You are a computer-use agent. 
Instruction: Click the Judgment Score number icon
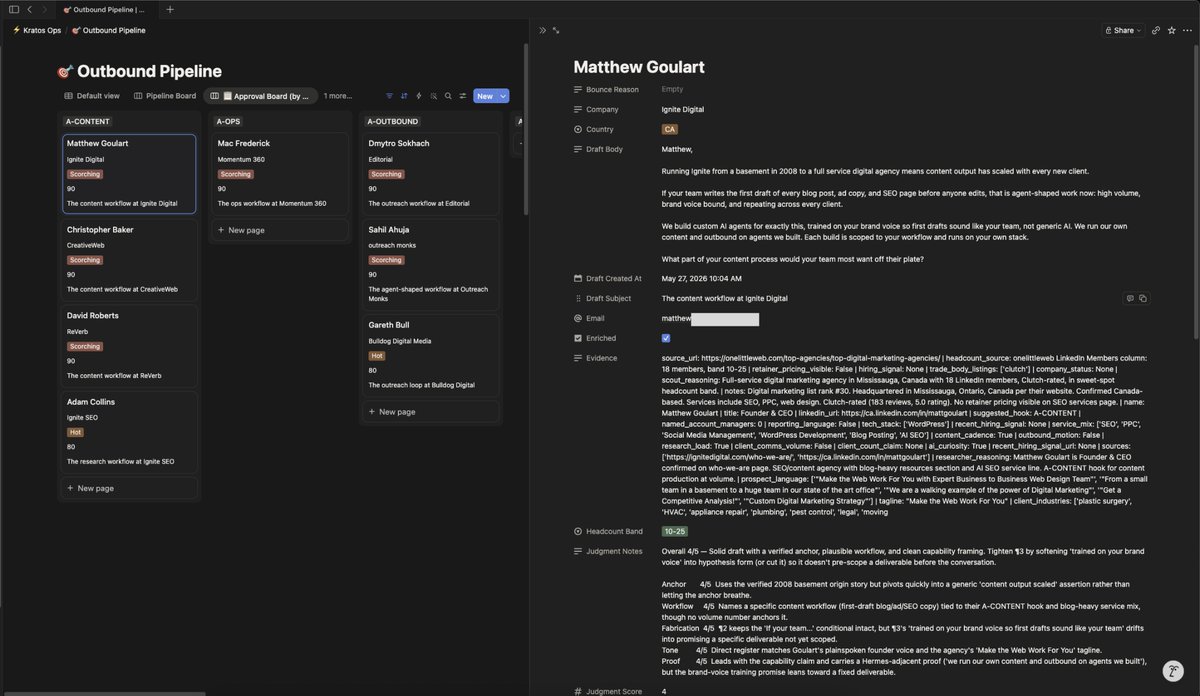[x=578, y=691]
